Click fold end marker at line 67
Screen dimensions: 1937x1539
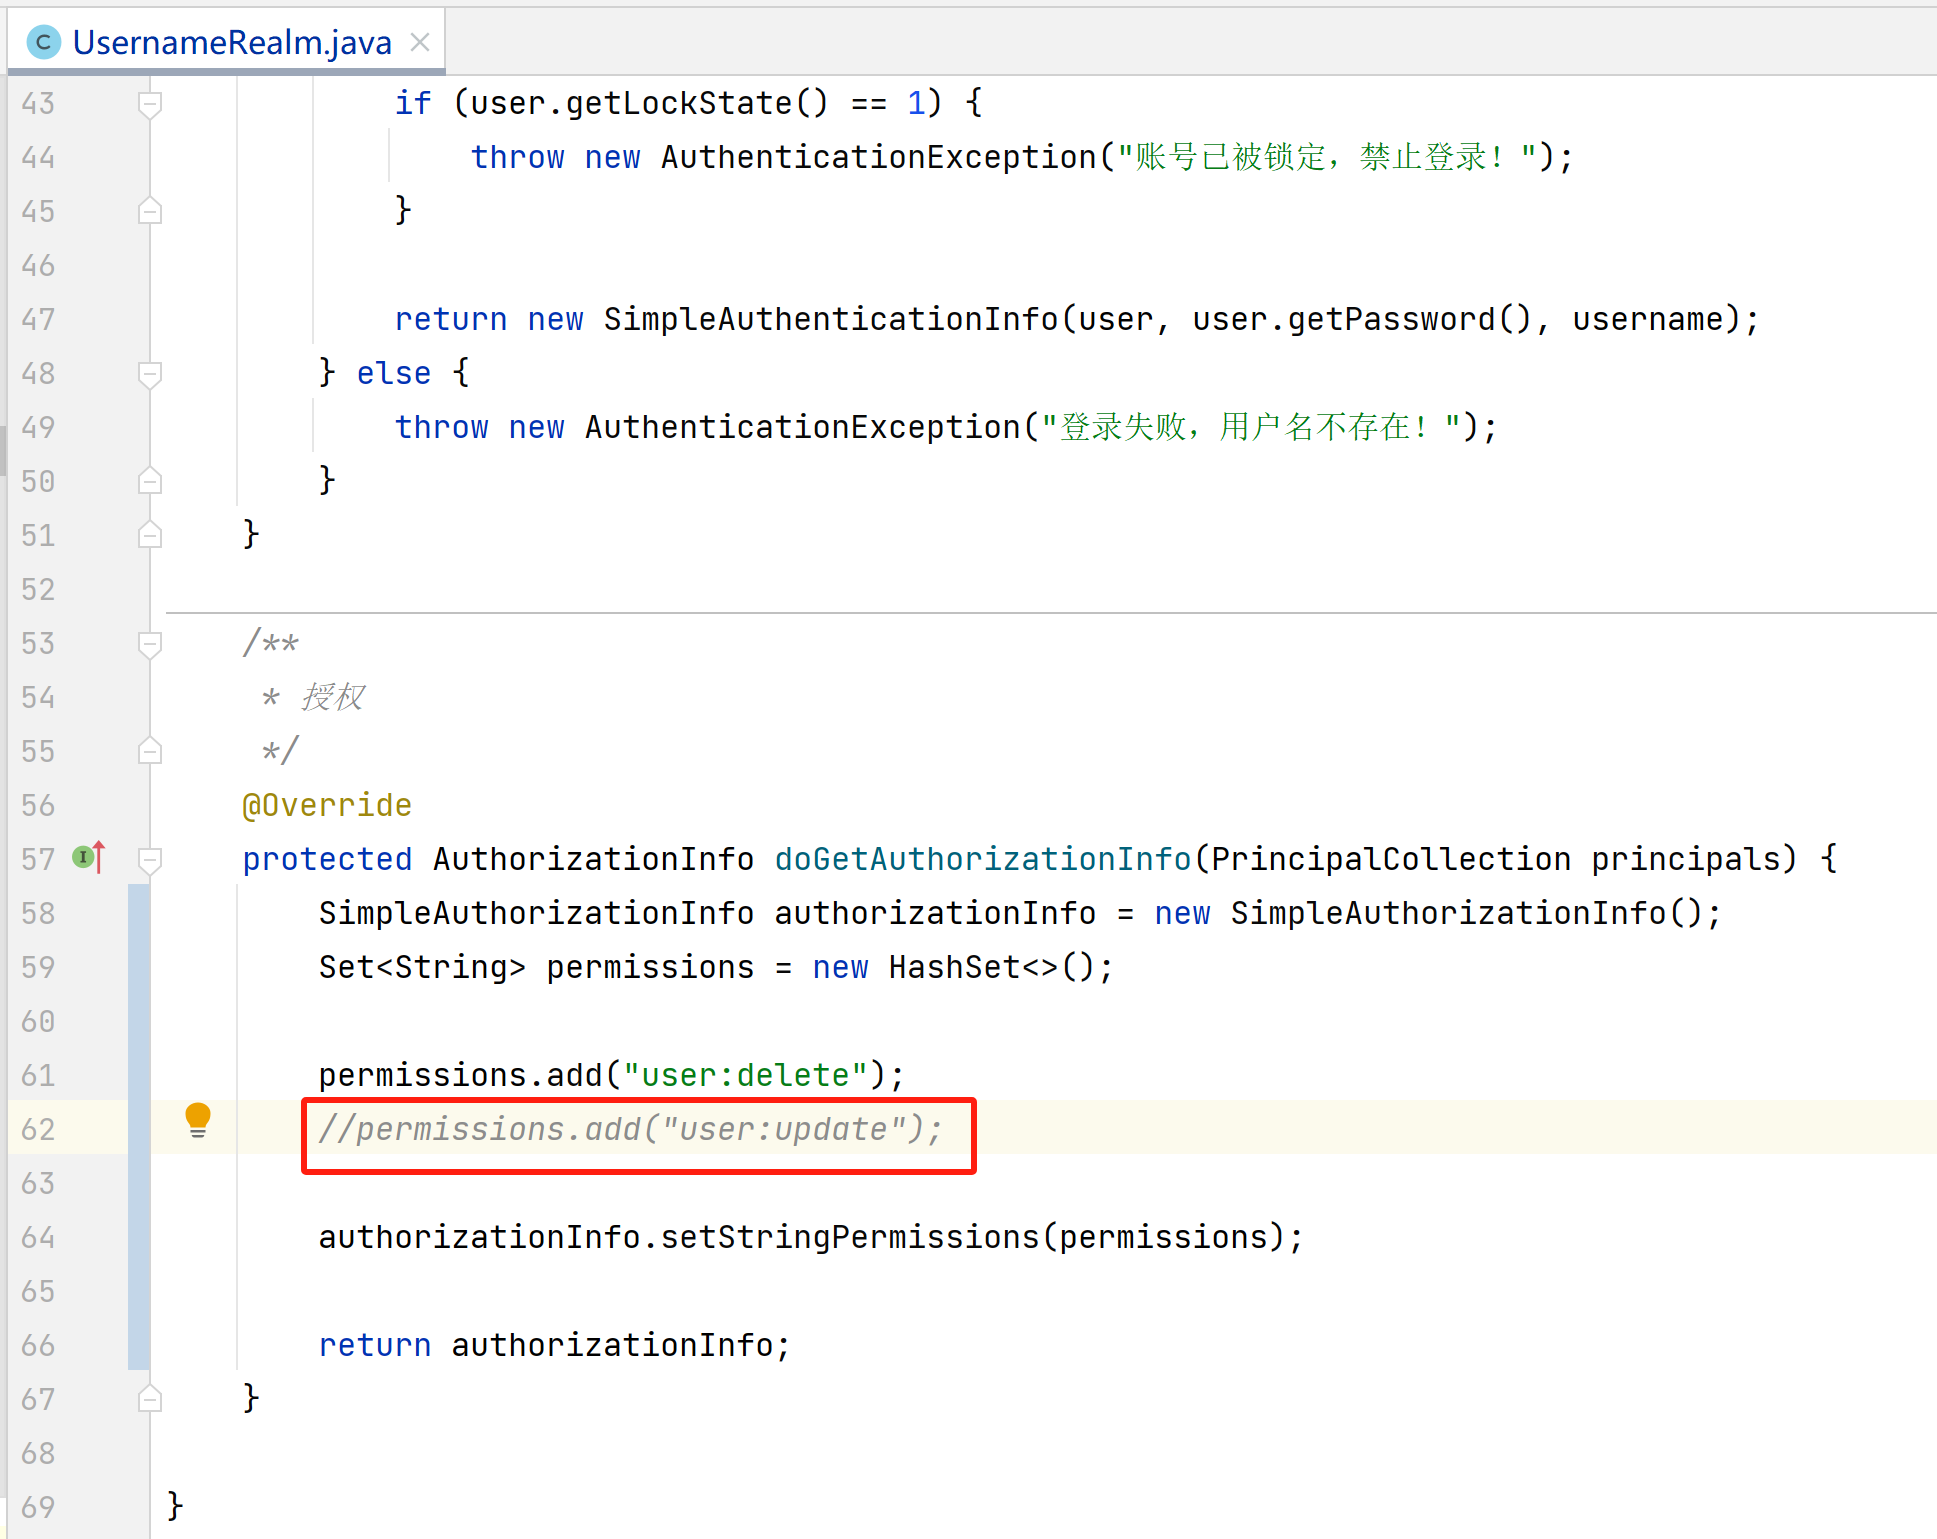150,1398
